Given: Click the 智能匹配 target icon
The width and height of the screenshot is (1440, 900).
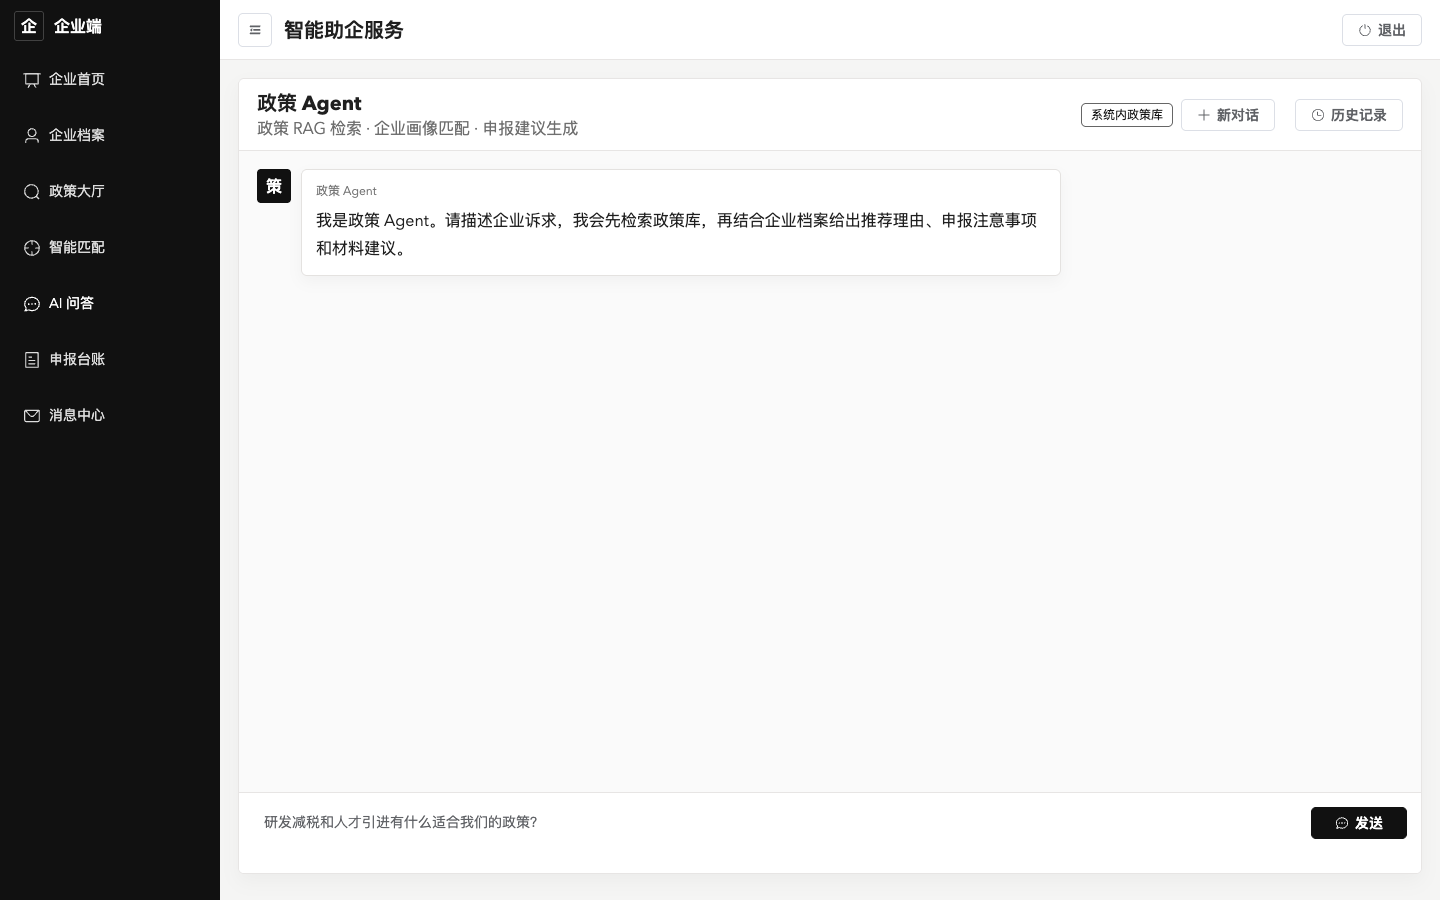Looking at the screenshot, I should tap(32, 248).
